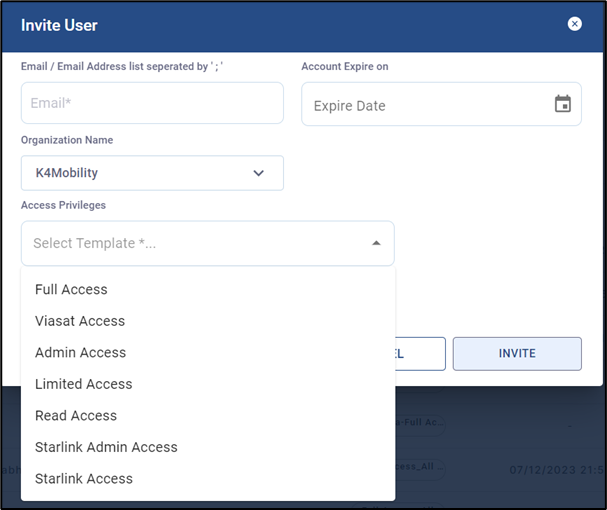This screenshot has width=607, height=510.
Task: Pick Starlink Access from the dropdown
Action: [x=84, y=478]
